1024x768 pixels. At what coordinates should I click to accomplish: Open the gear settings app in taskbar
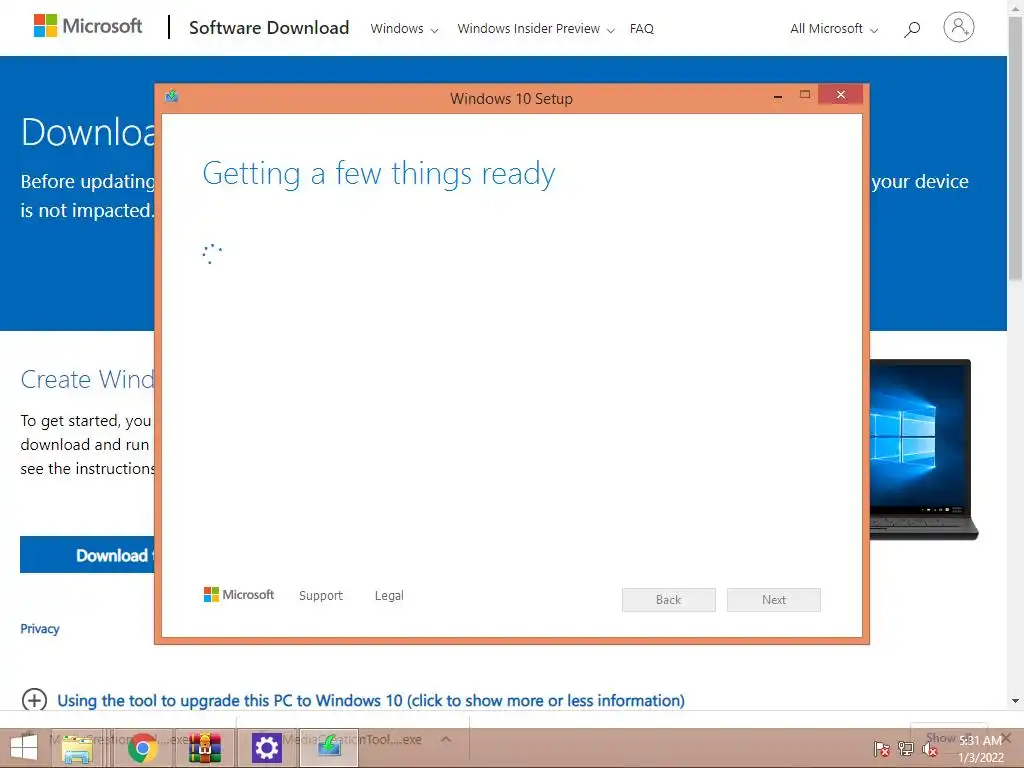[x=266, y=748]
